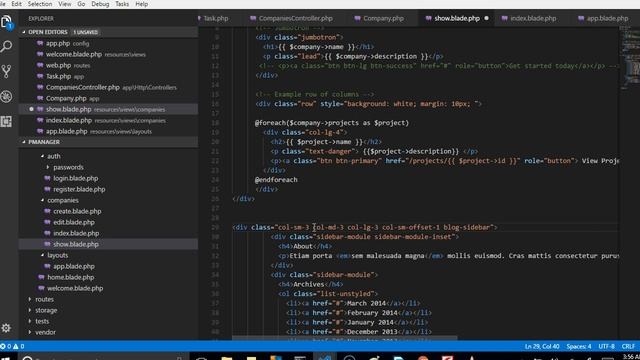Open home.blade.php in file tree
Screen dimensions: 640x360
coord(108,278)
